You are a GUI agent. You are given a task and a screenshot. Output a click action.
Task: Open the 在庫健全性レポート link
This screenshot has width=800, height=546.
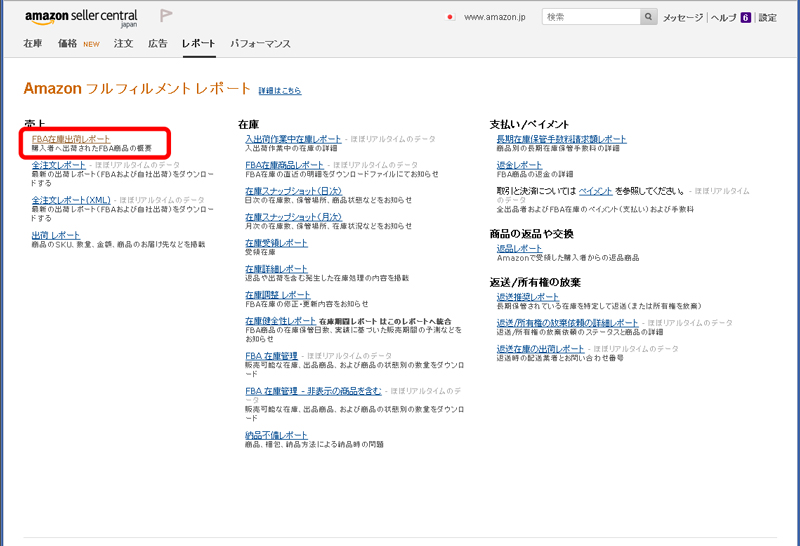pyautogui.click(x=280, y=321)
